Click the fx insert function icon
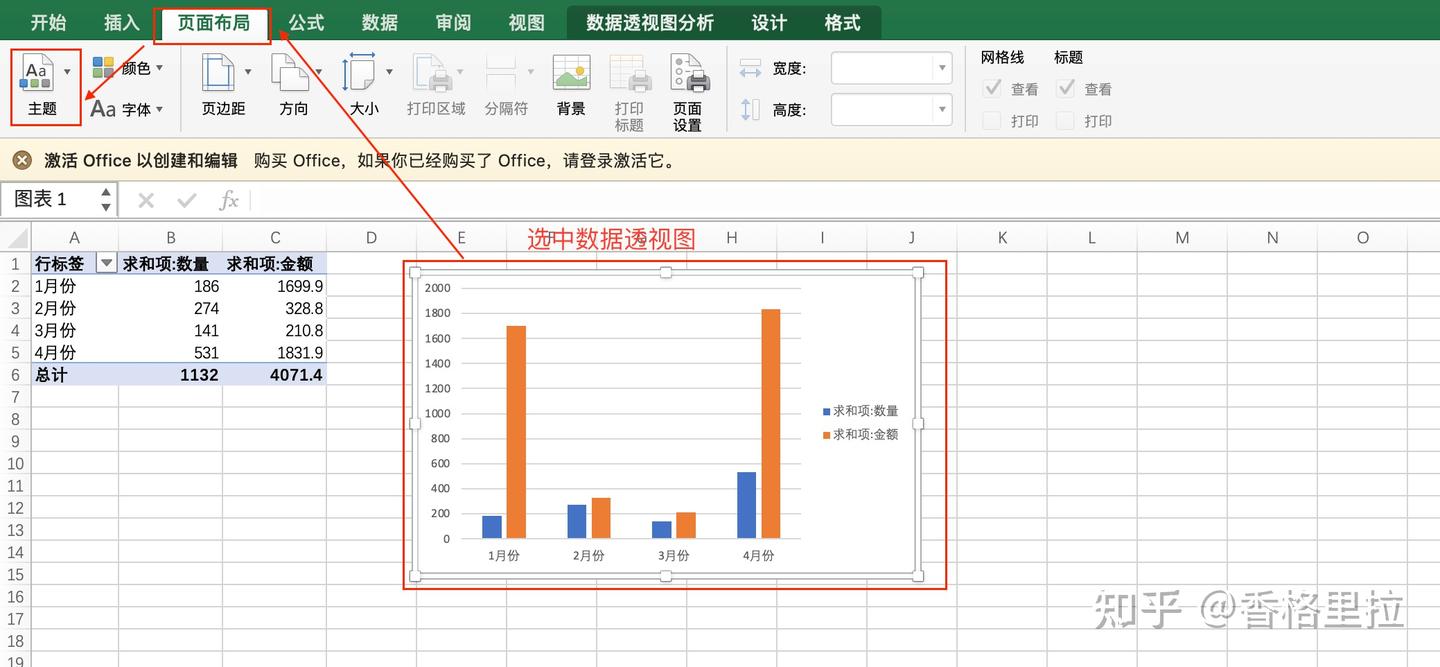 click(x=229, y=200)
